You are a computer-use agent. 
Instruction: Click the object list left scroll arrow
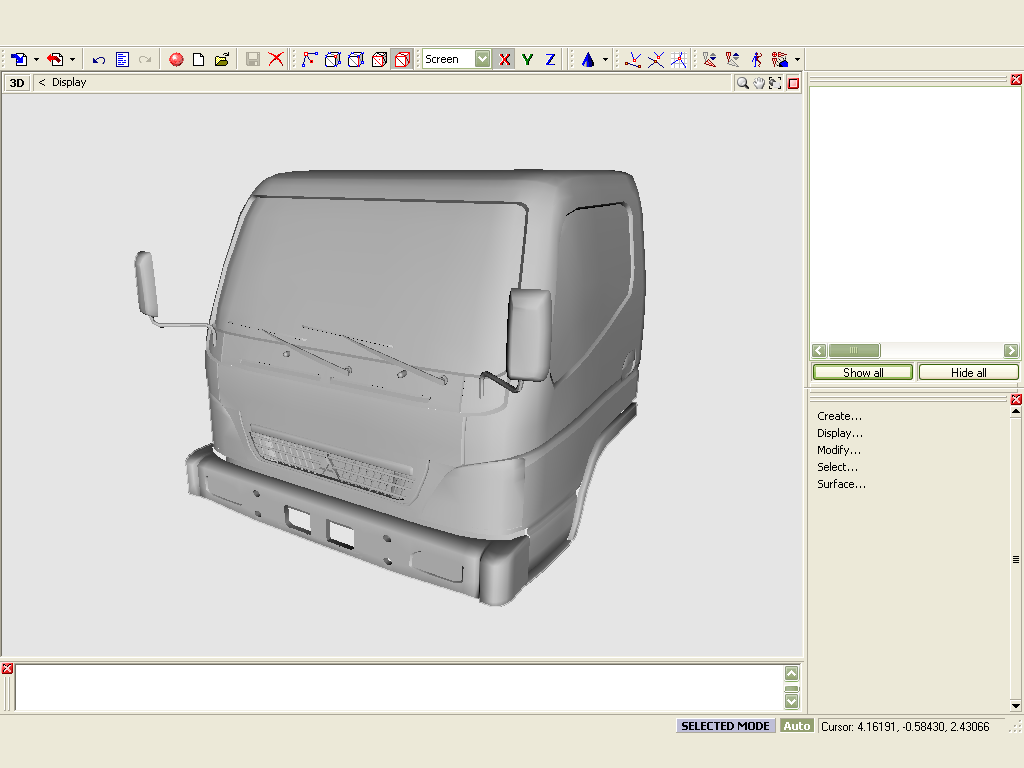point(819,351)
